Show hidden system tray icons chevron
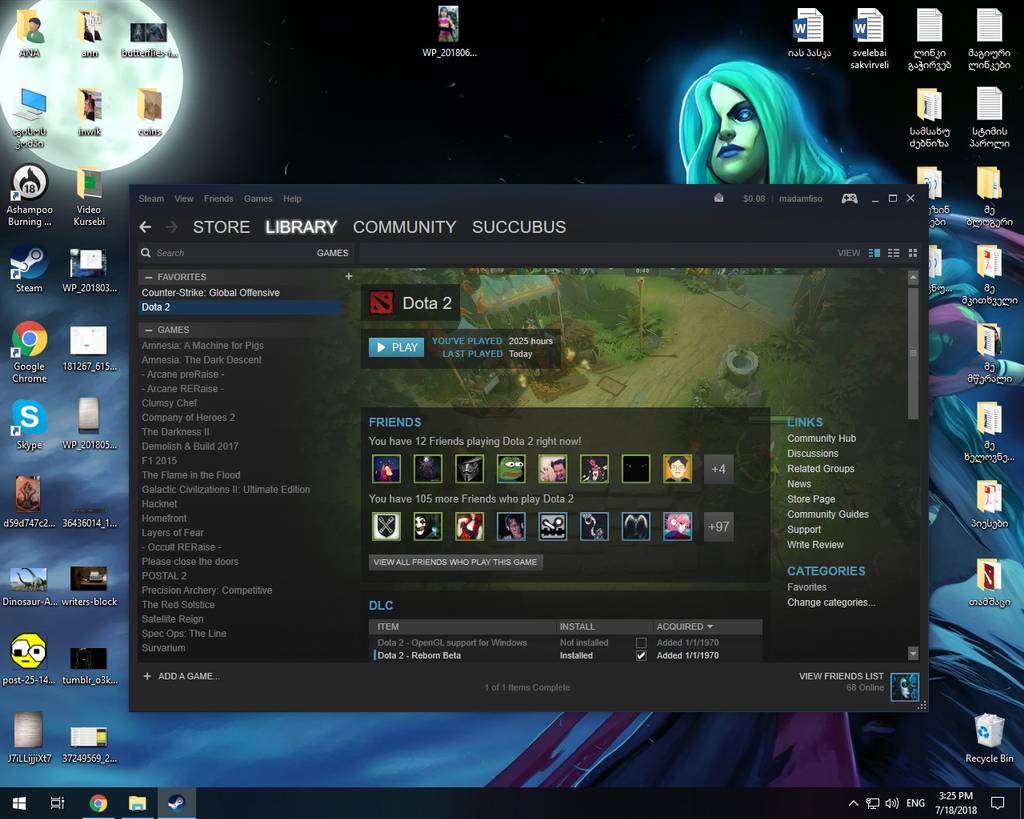 [854, 803]
